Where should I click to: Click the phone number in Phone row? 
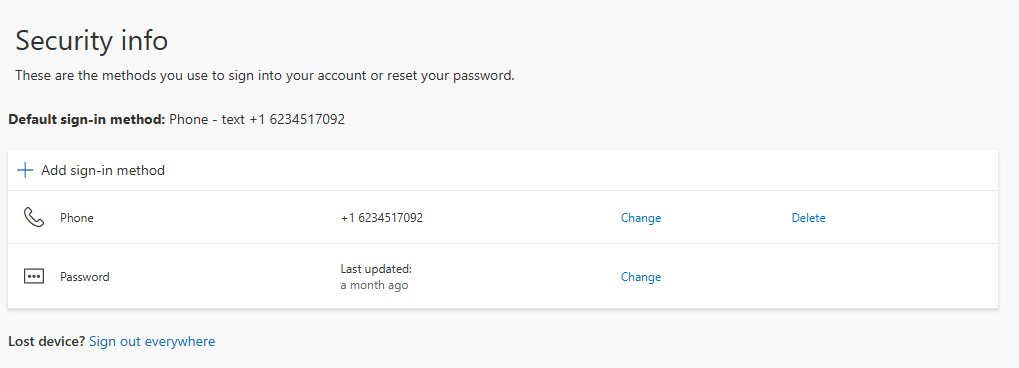381,218
